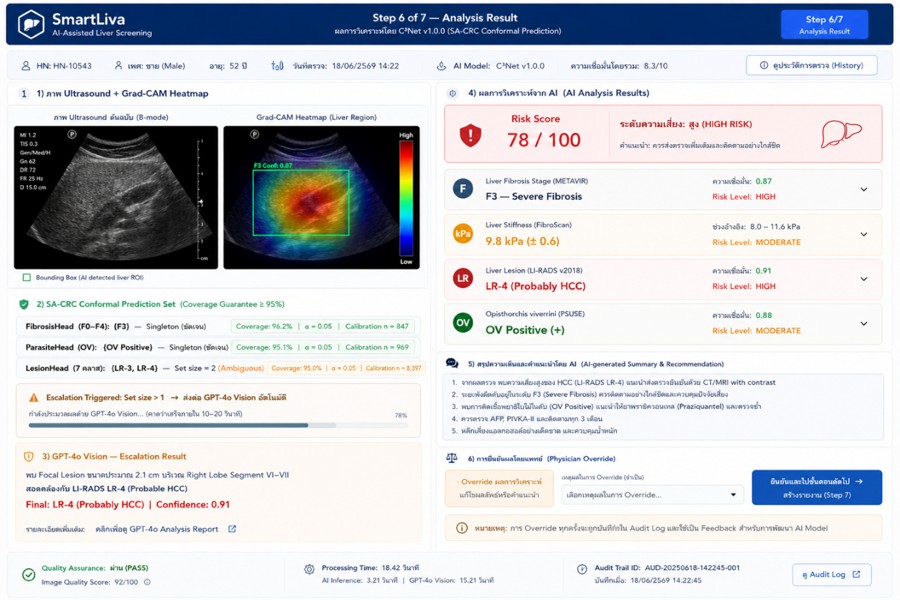Click the GPT-4o Vision escalation progress bar

[x=218, y=425]
